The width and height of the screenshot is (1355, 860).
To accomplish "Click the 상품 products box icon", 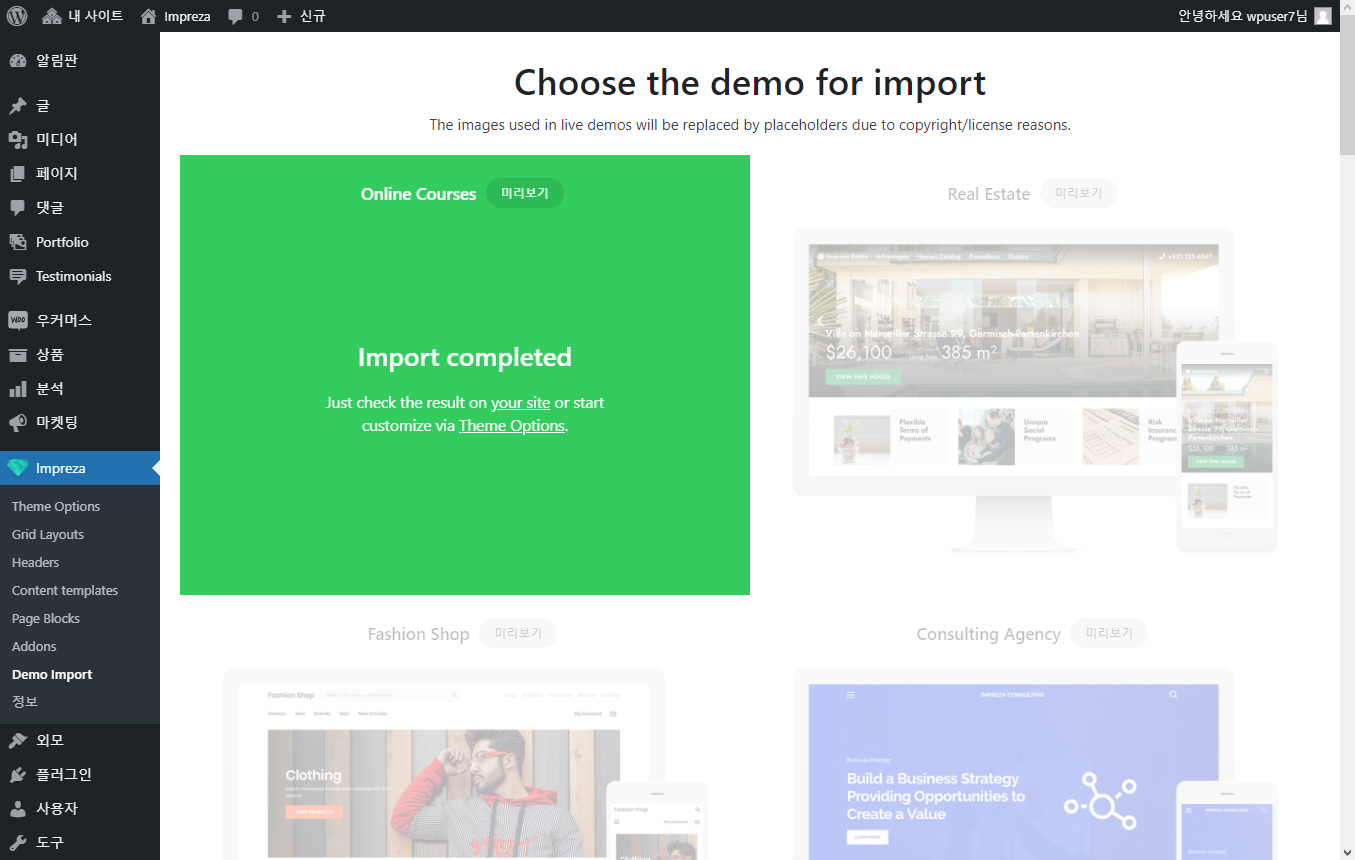I will tap(18, 354).
